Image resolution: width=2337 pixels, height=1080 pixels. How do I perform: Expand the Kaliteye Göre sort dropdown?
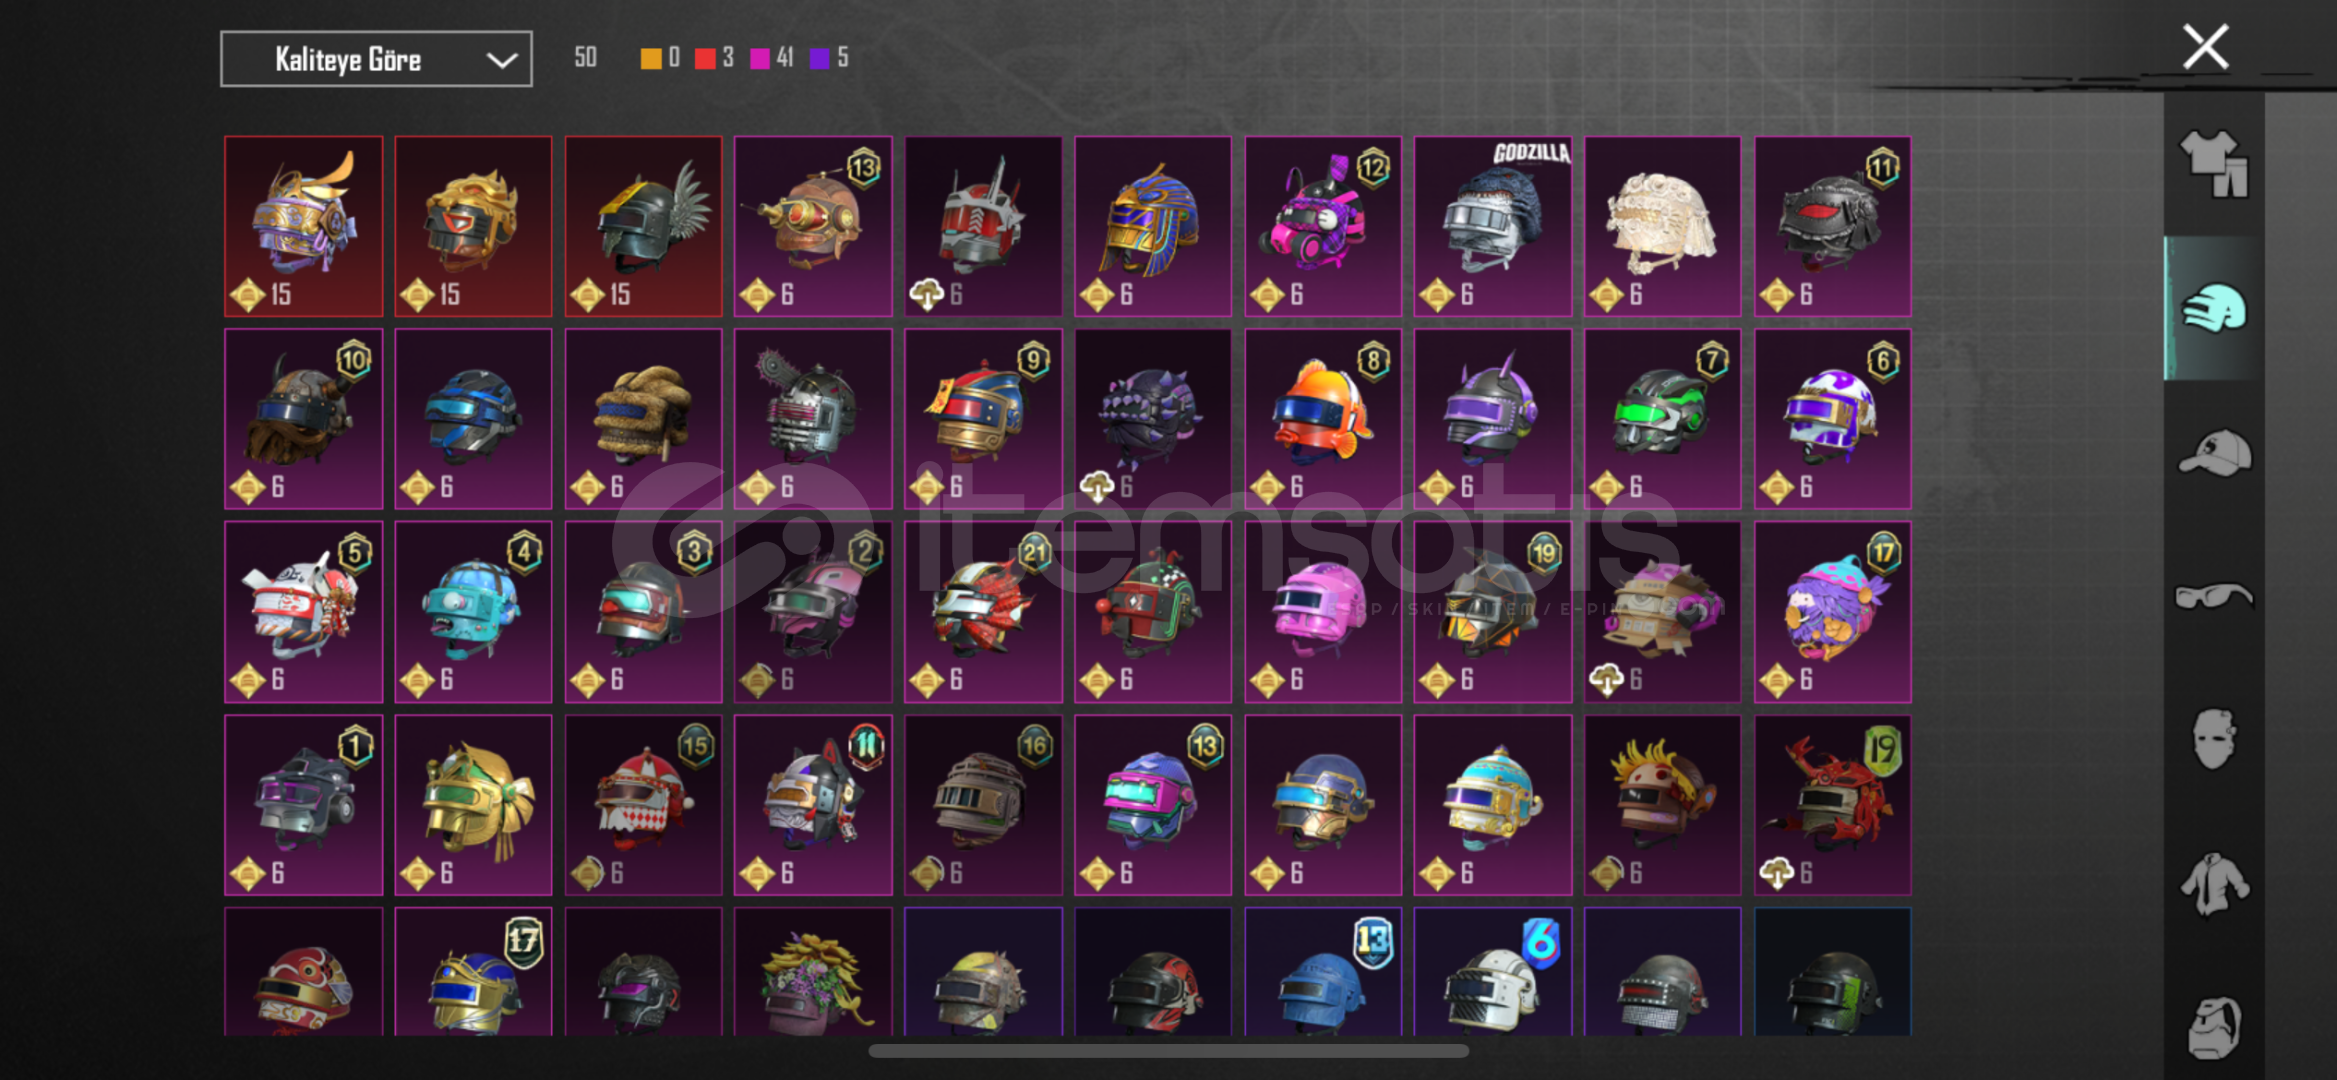click(x=376, y=59)
